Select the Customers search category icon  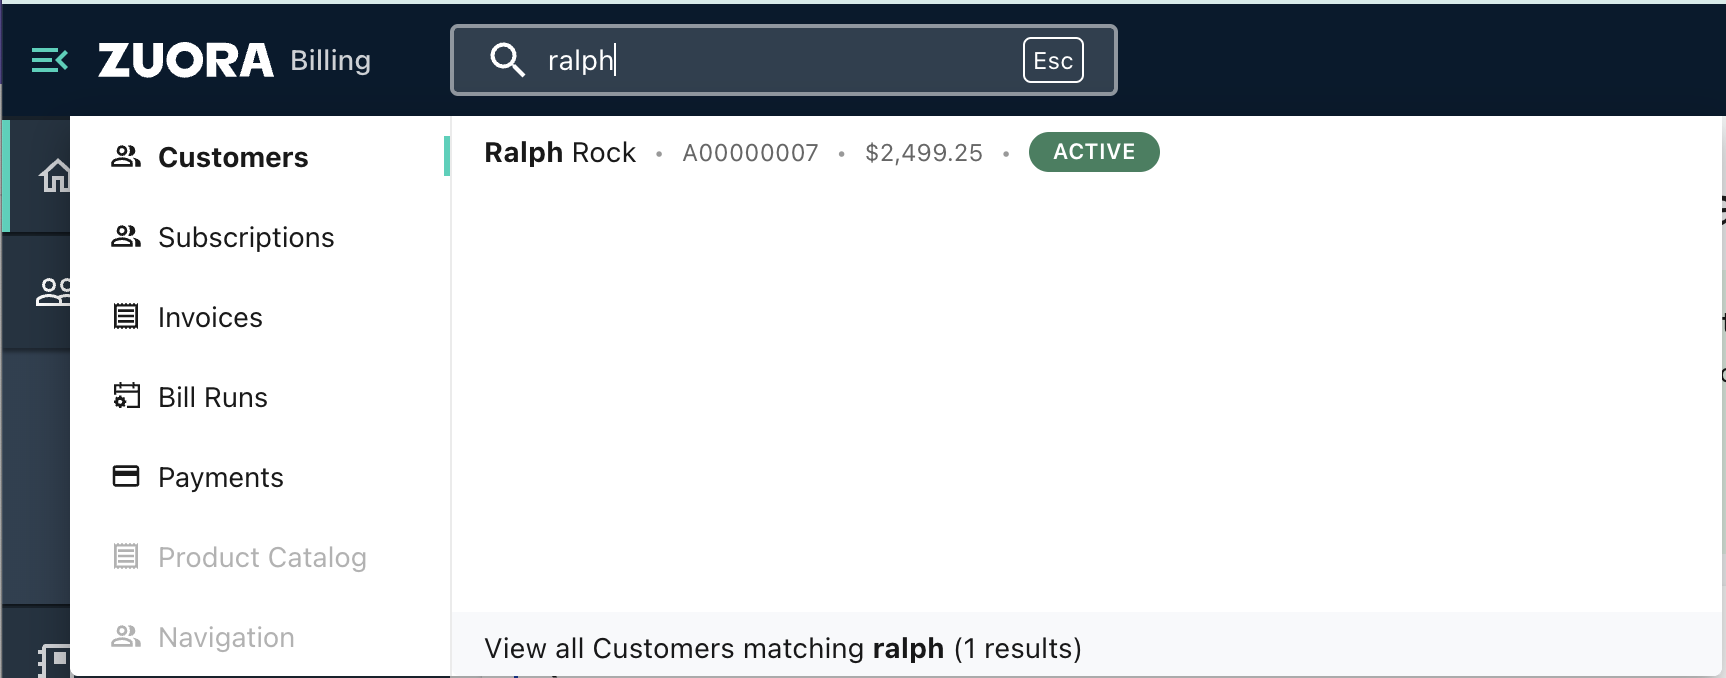pos(126,156)
